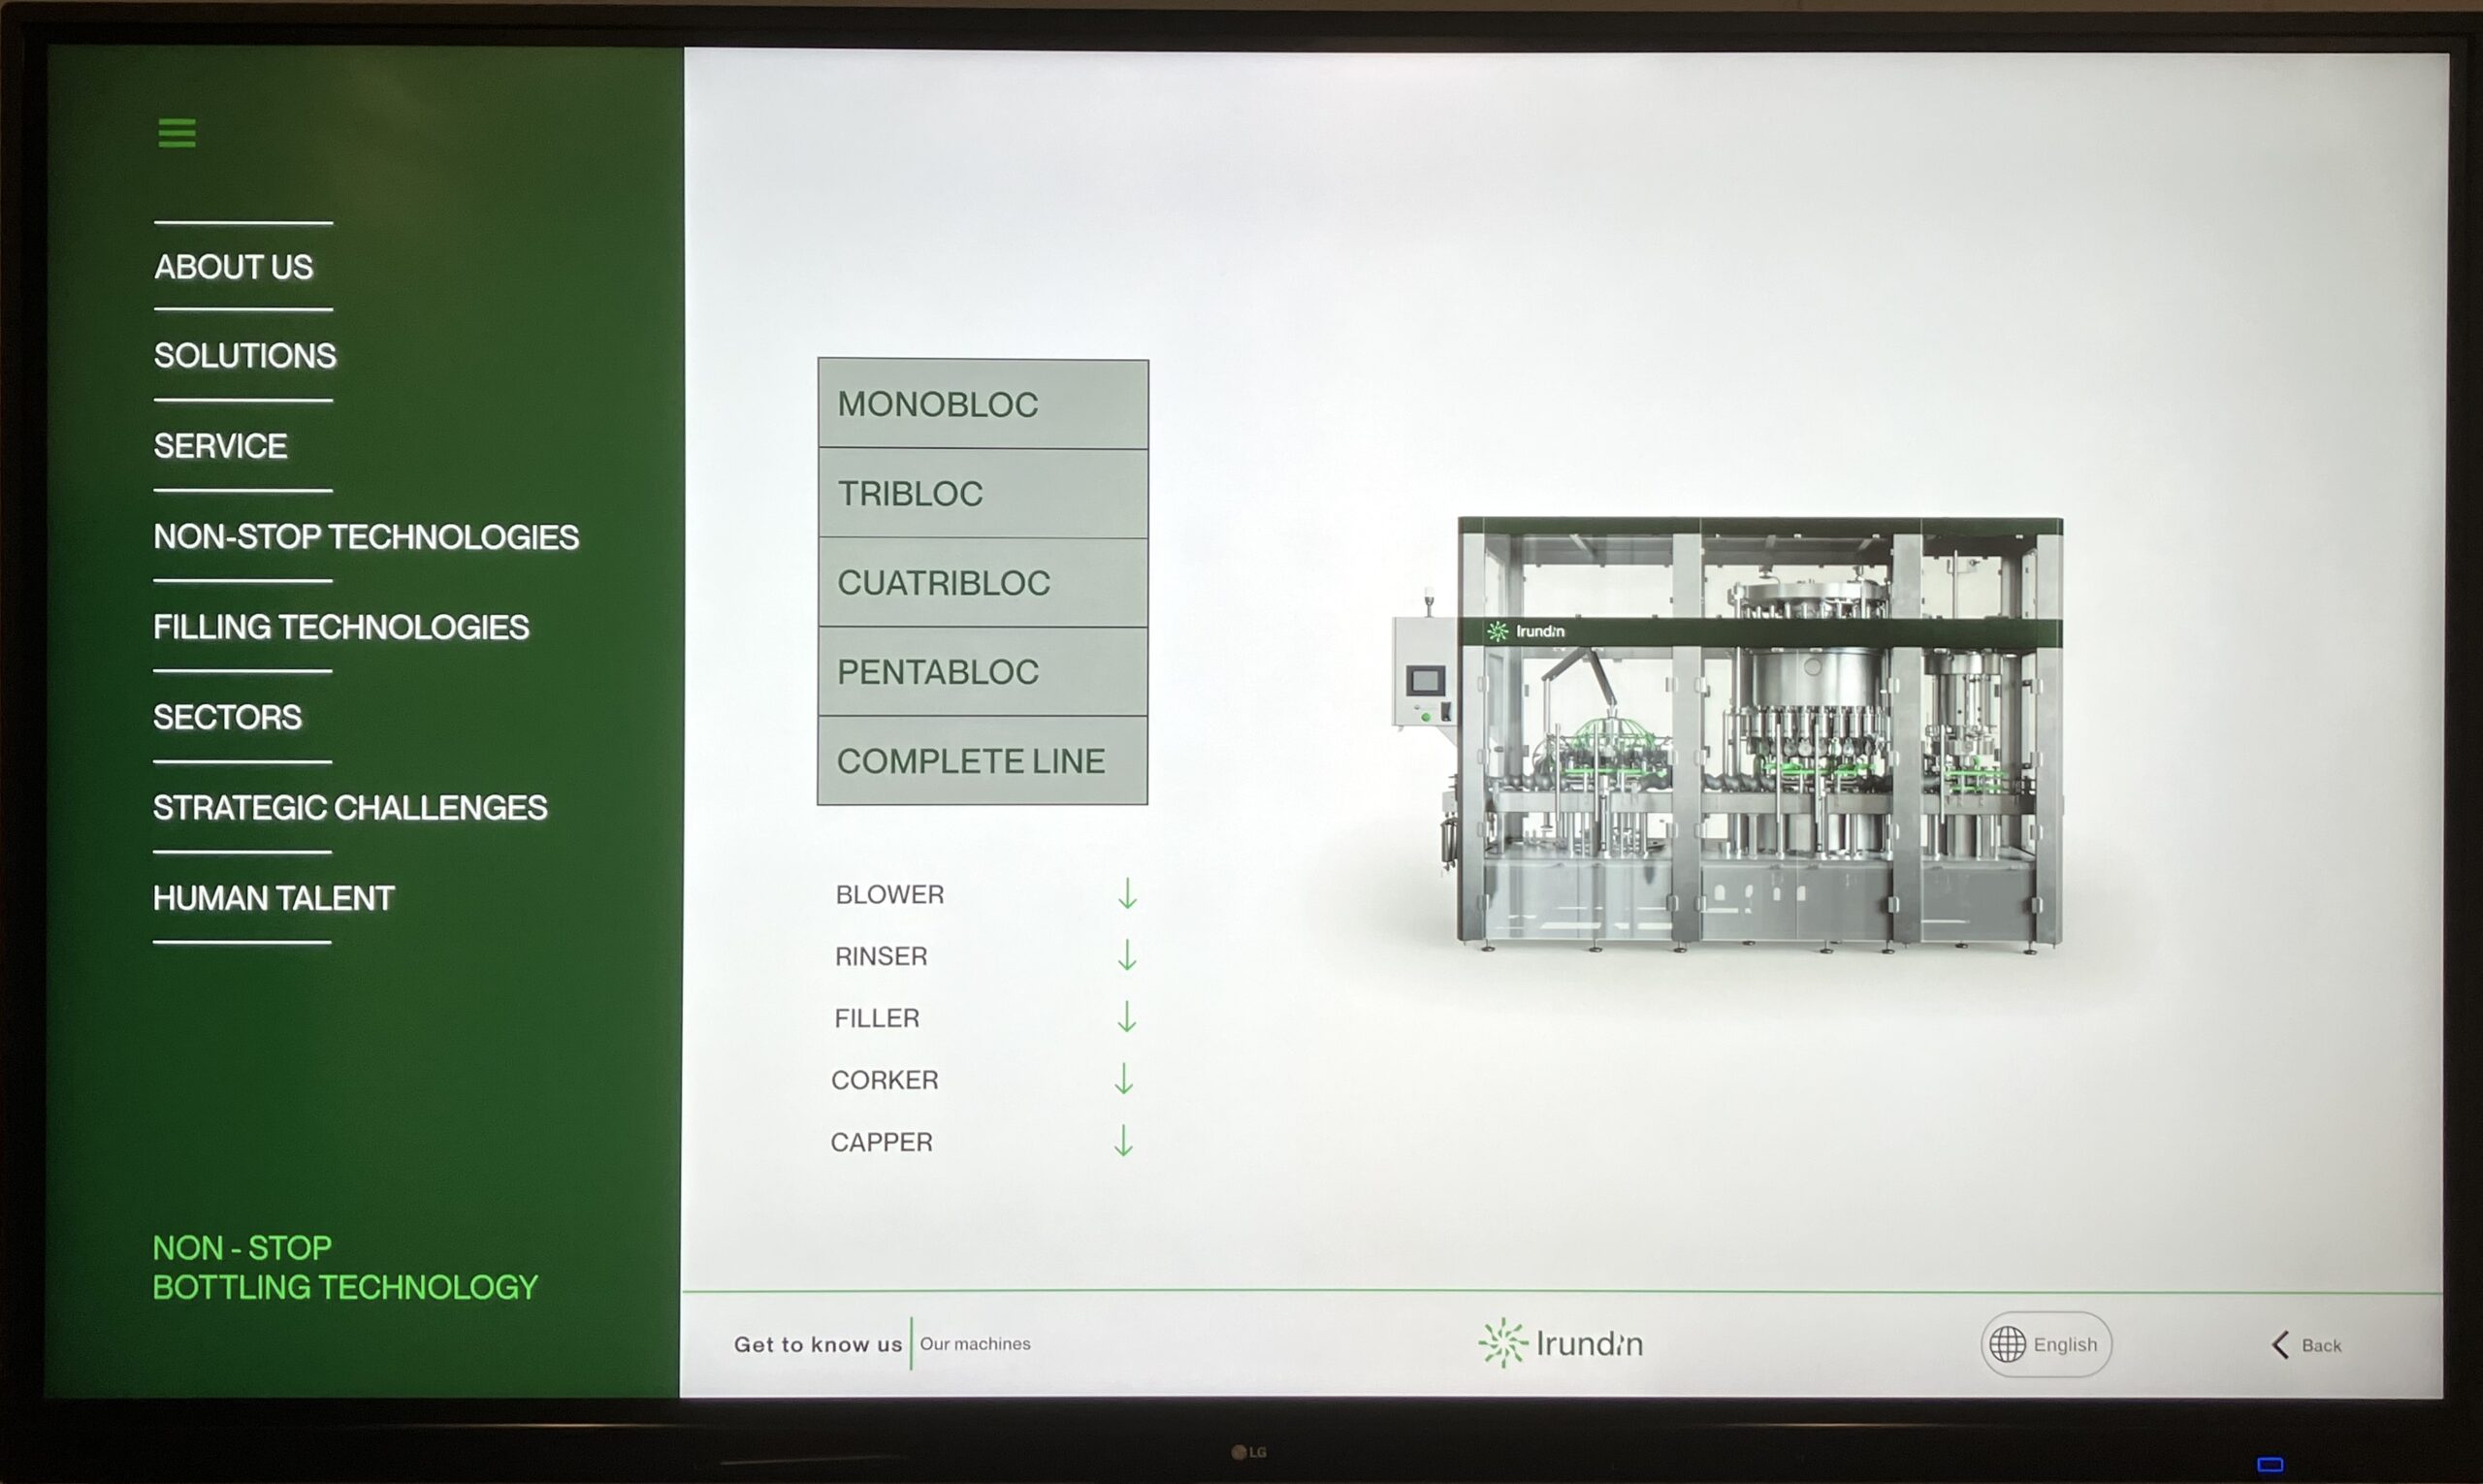Tap the machine's touchscreen control panel

1425,681
